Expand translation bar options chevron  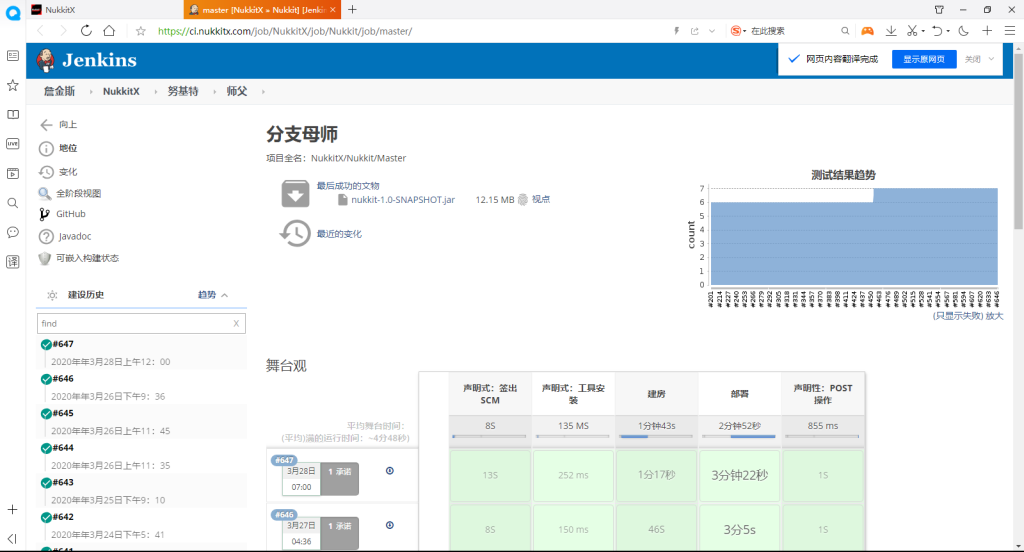[x=991, y=59]
